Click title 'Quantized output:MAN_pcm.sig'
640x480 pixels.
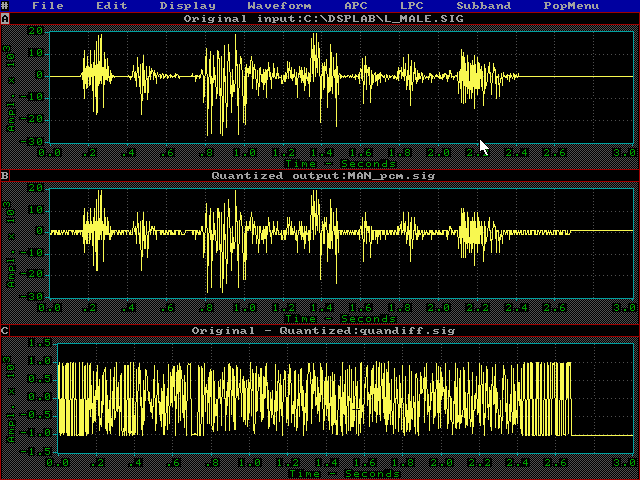[x=324, y=176]
